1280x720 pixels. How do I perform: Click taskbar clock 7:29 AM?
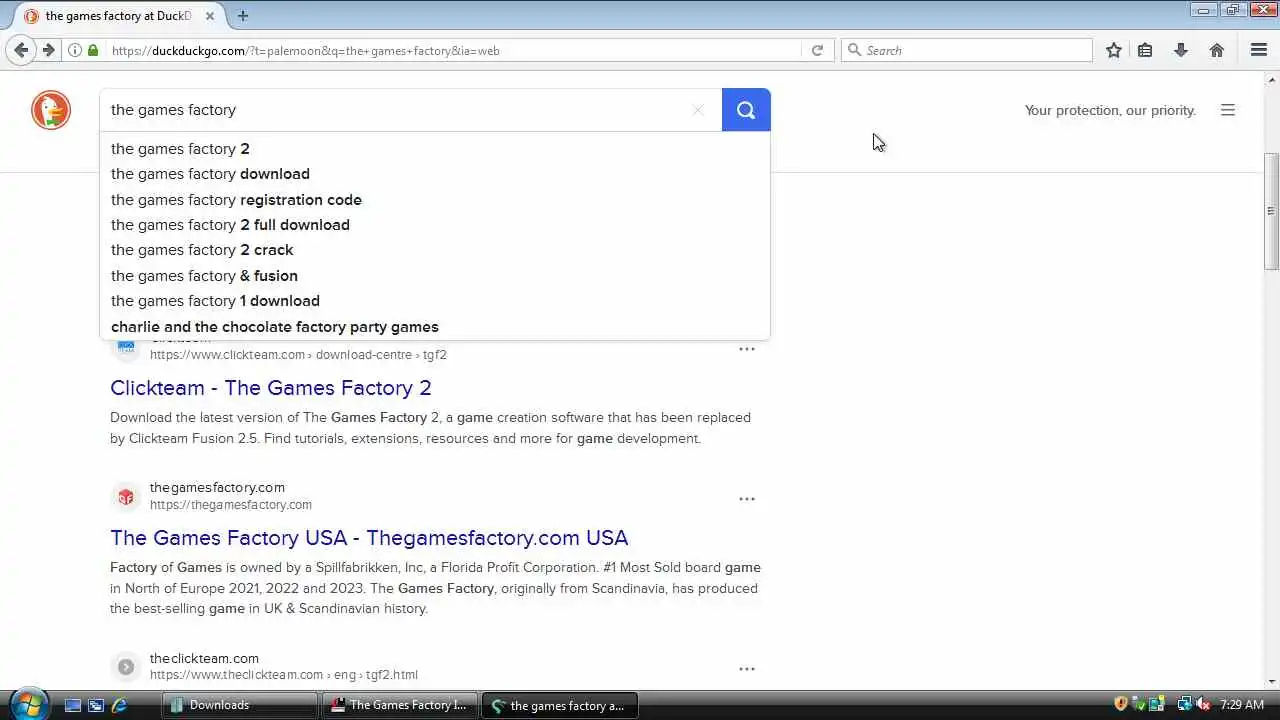(1242, 704)
